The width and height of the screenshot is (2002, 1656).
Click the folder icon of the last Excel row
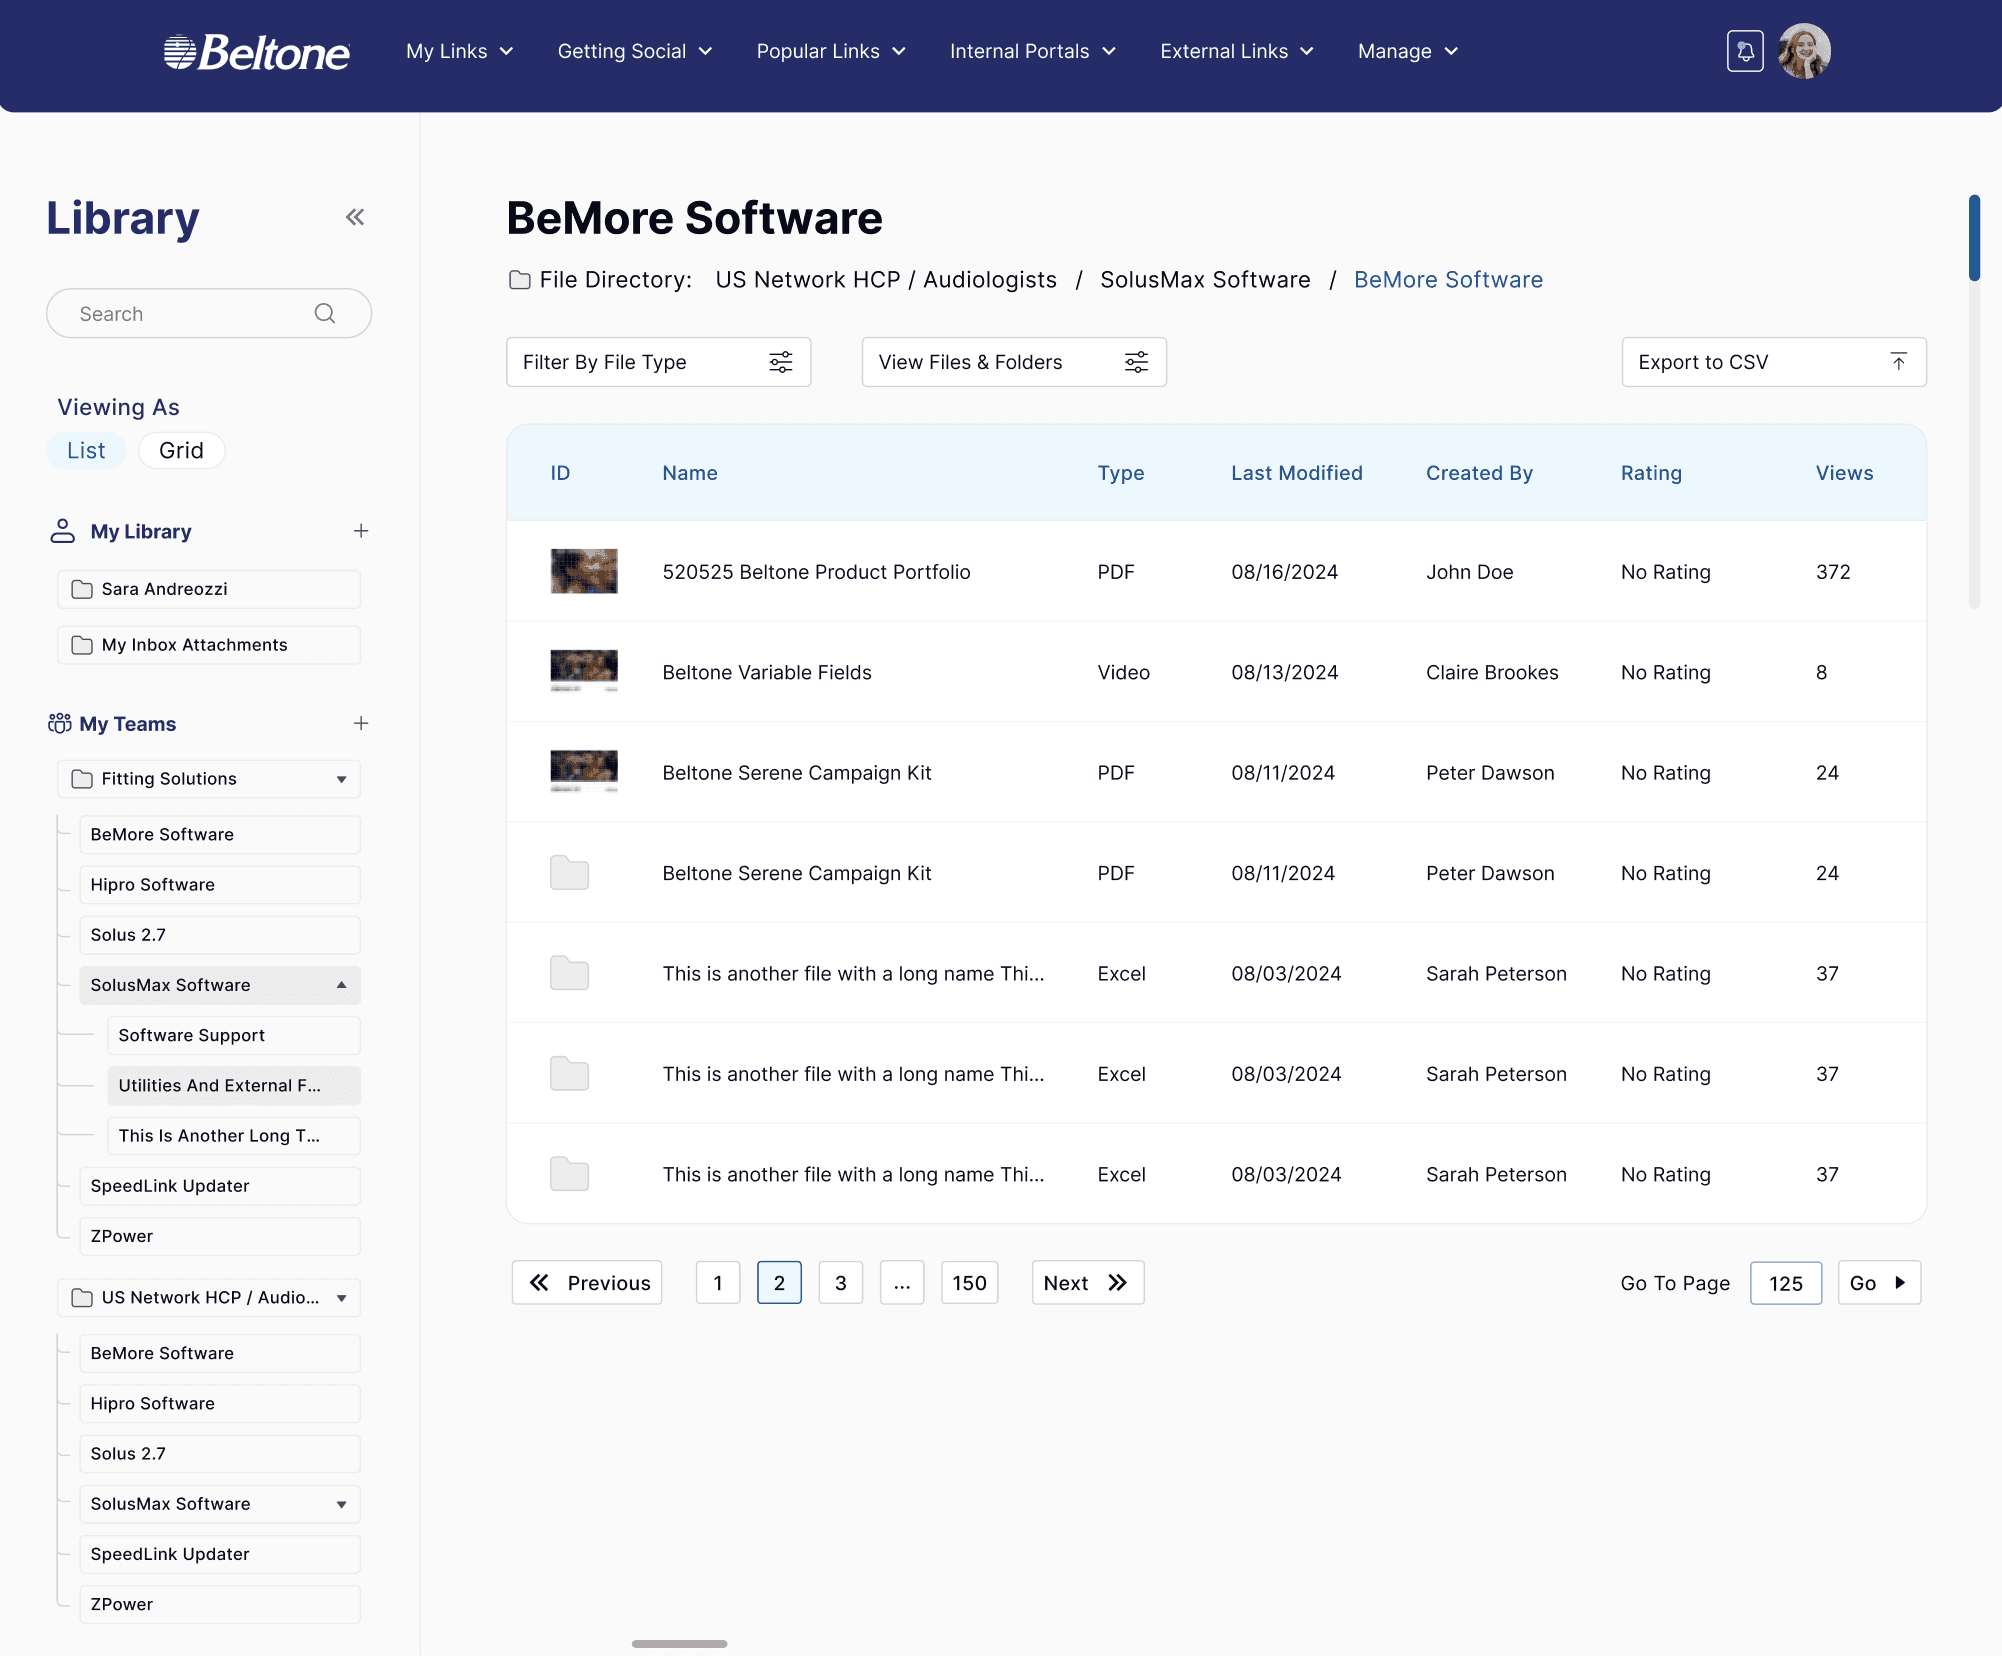point(570,1174)
